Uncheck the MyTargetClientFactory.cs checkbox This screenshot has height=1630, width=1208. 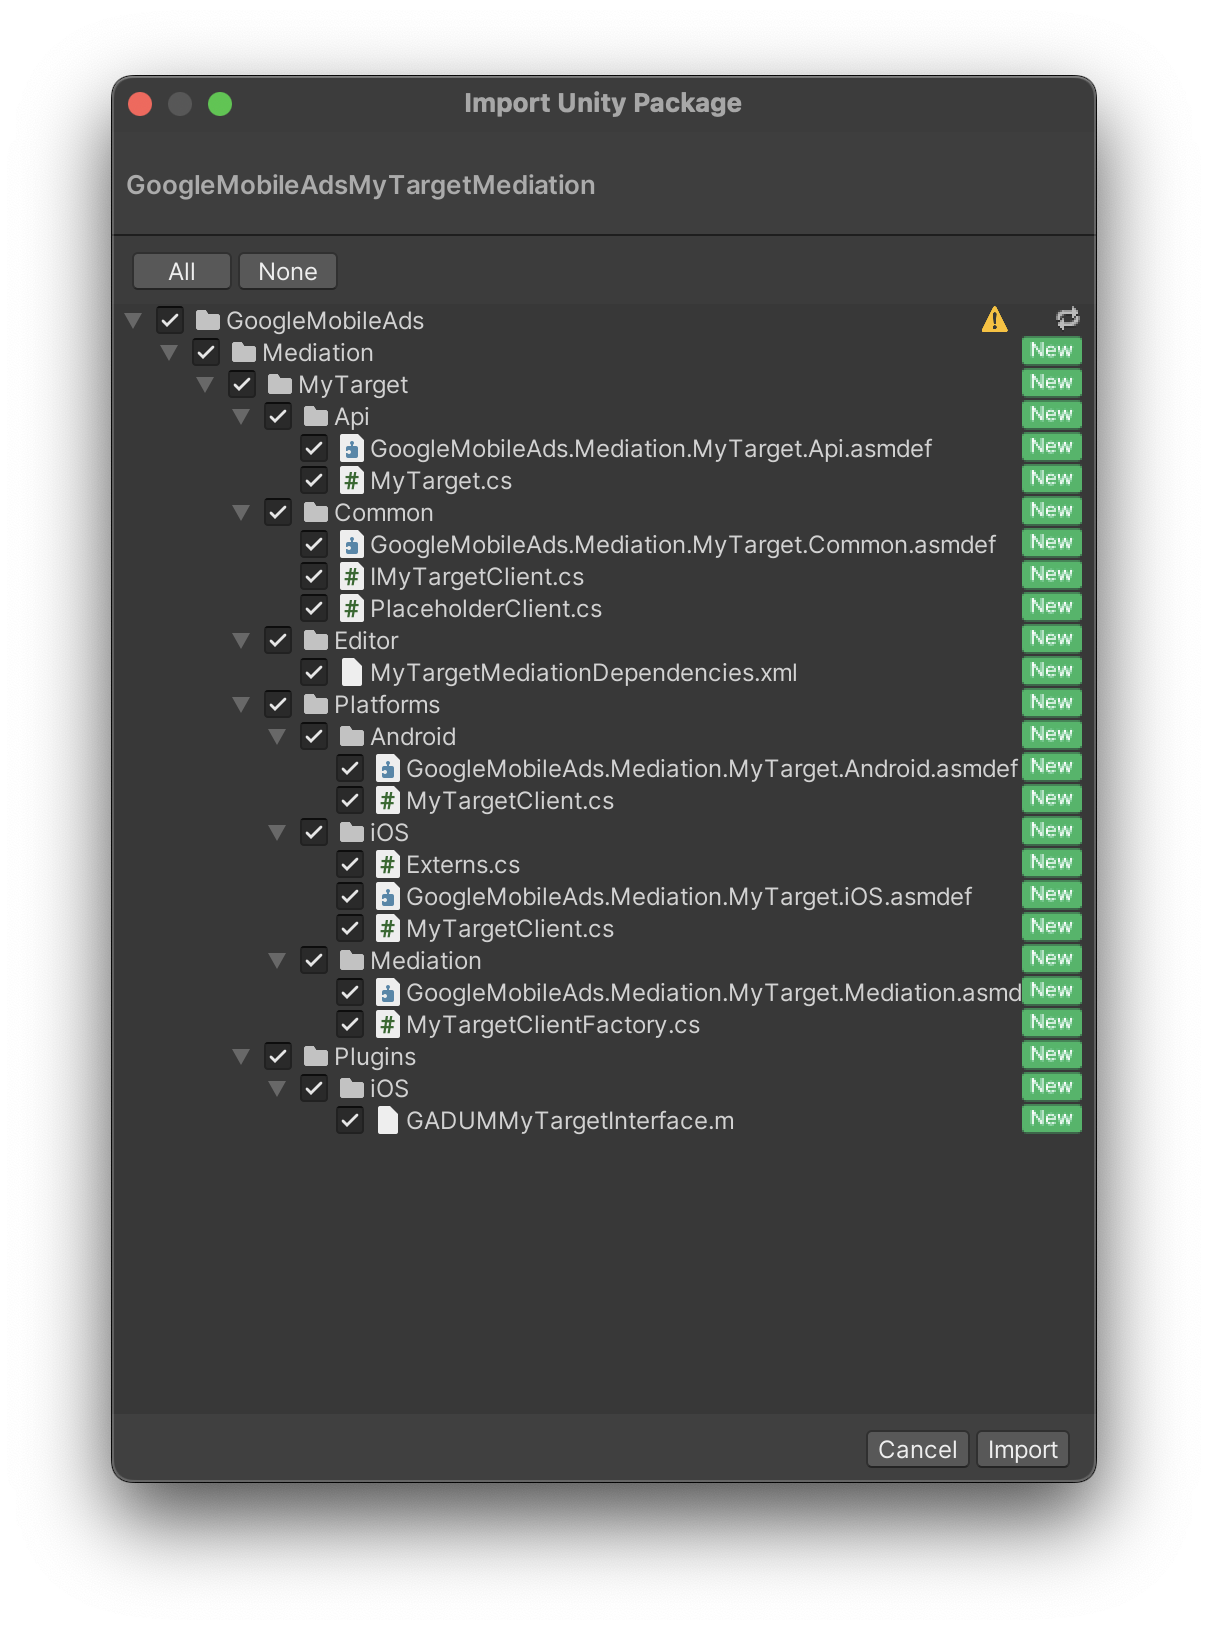pyautogui.click(x=350, y=1025)
